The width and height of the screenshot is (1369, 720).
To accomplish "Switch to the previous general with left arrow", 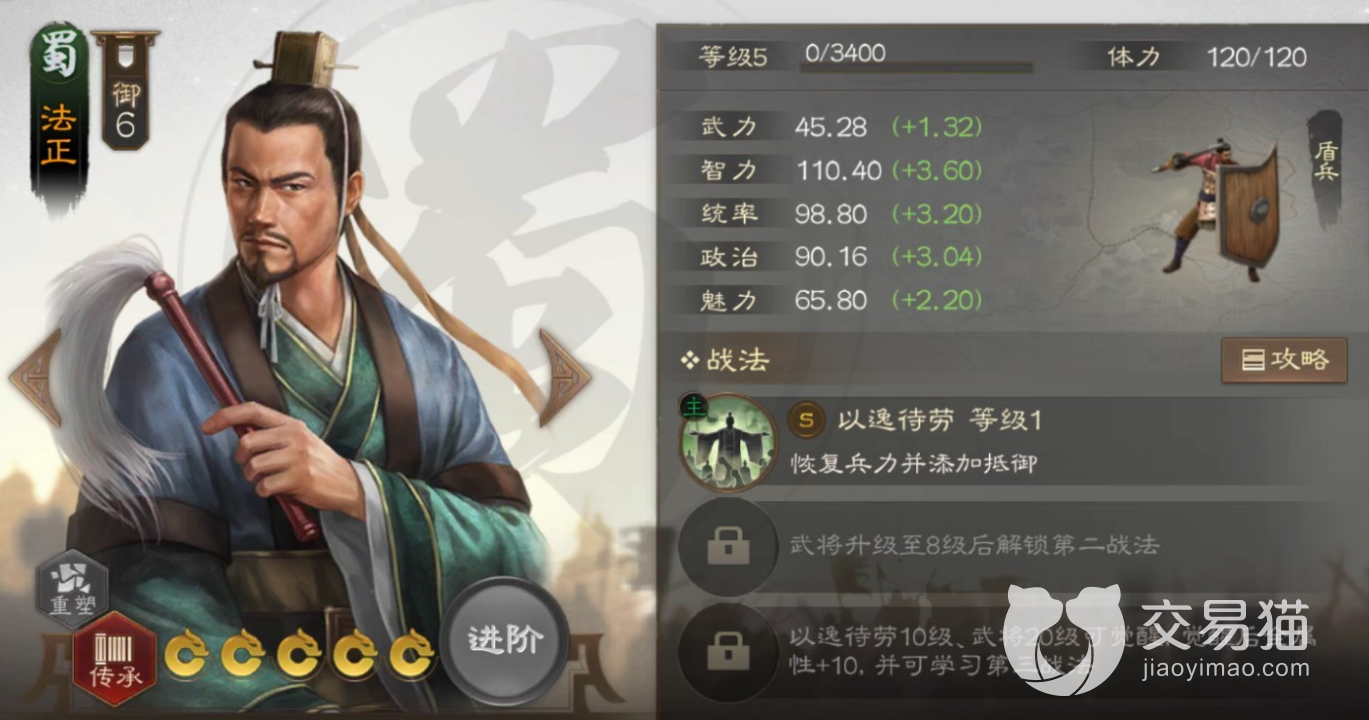I will click(36, 377).
